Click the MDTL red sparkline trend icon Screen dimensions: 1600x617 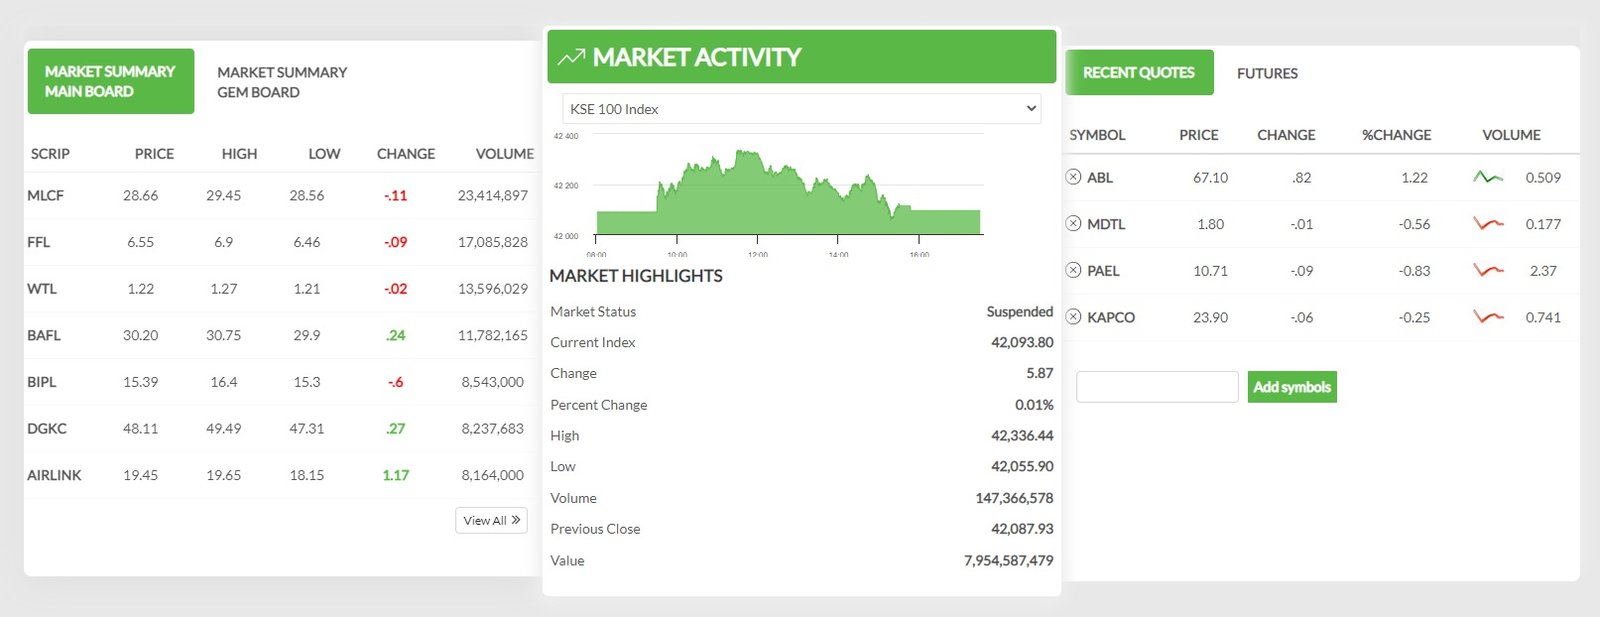pos(1488,224)
